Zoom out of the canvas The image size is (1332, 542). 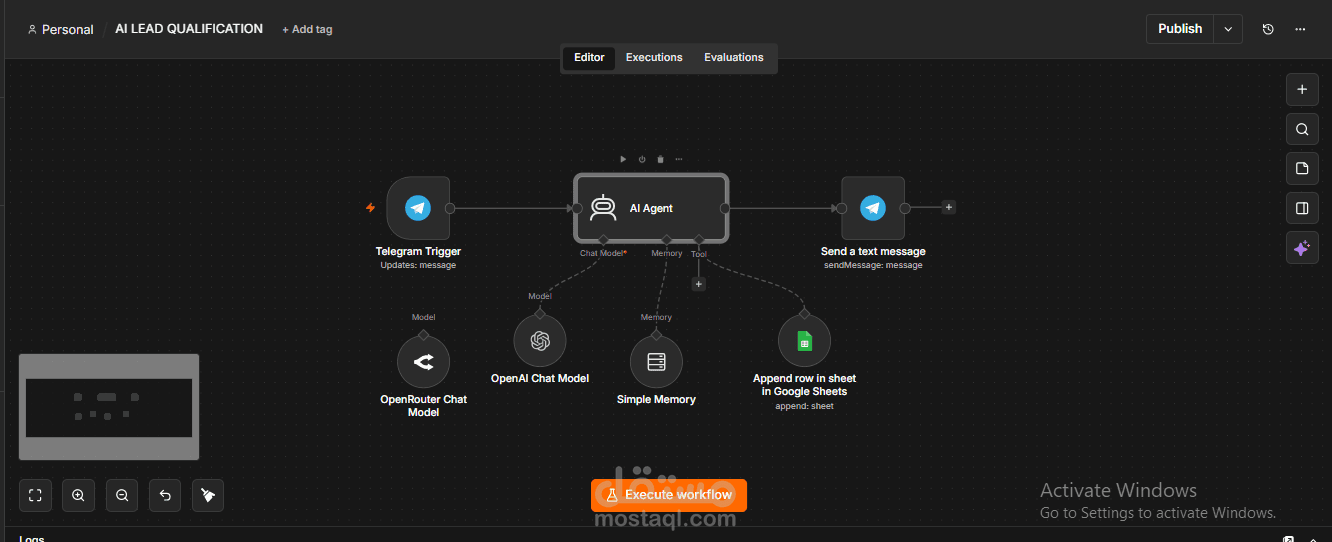tap(122, 495)
